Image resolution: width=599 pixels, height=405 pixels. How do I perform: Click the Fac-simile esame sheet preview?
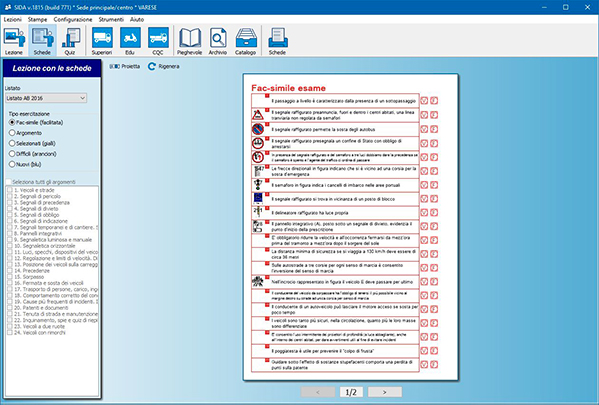click(x=351, y=227)
